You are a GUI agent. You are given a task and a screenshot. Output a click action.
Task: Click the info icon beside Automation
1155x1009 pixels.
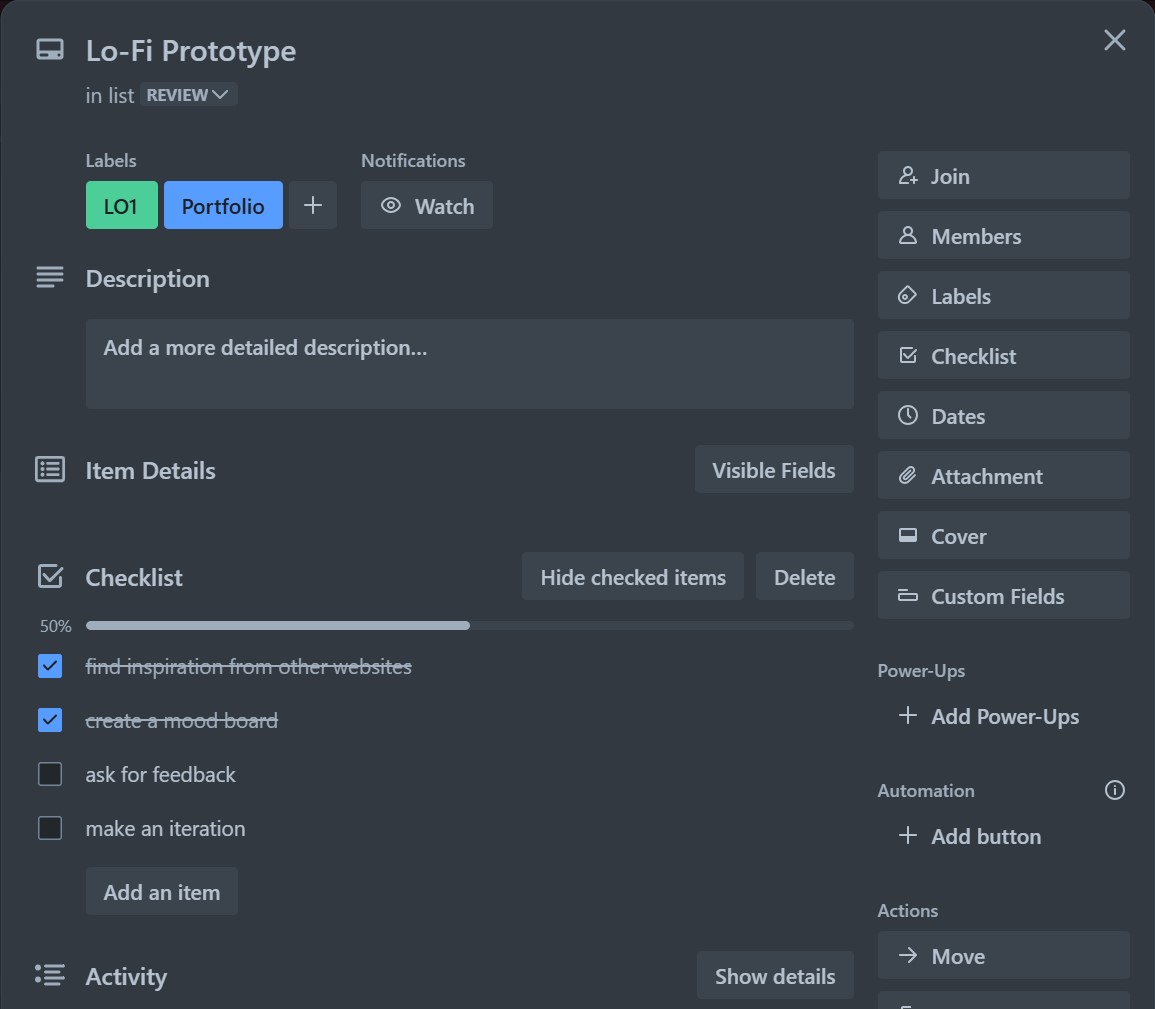(x=1114, y=790)
